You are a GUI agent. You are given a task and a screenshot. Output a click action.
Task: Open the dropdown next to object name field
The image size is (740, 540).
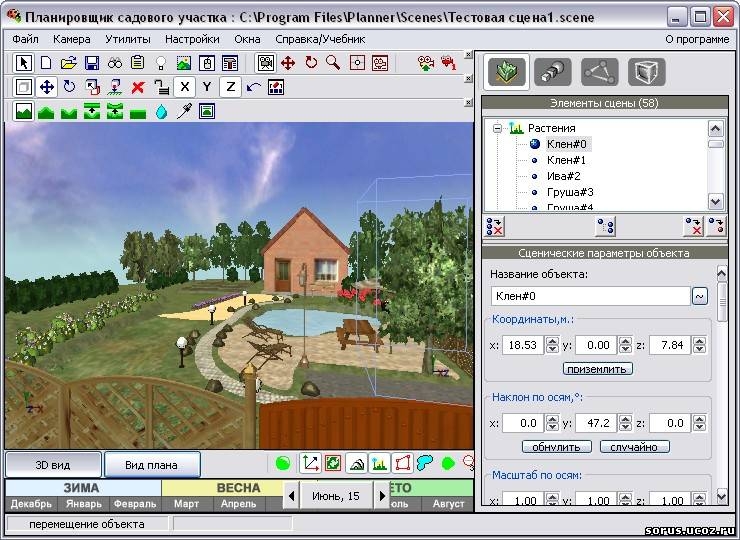pos(699,296)
